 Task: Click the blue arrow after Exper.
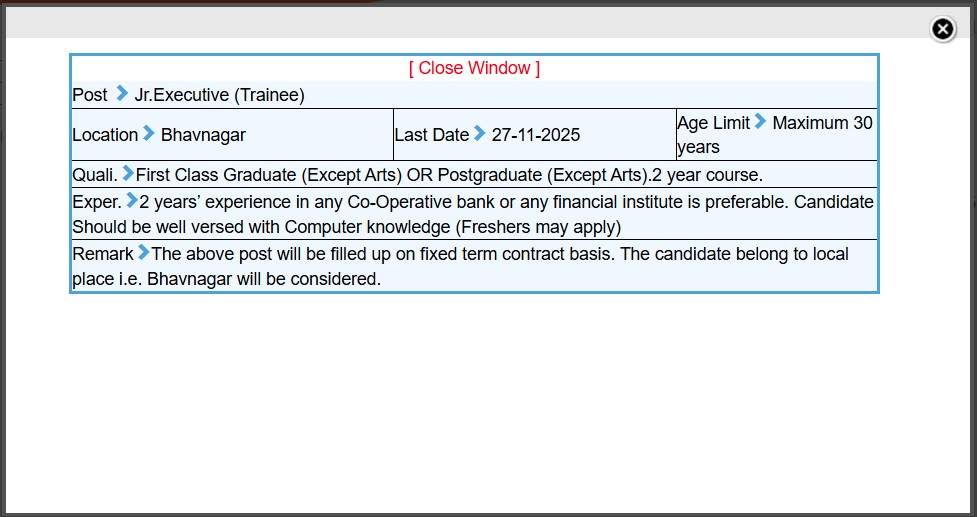click(131, 200)
